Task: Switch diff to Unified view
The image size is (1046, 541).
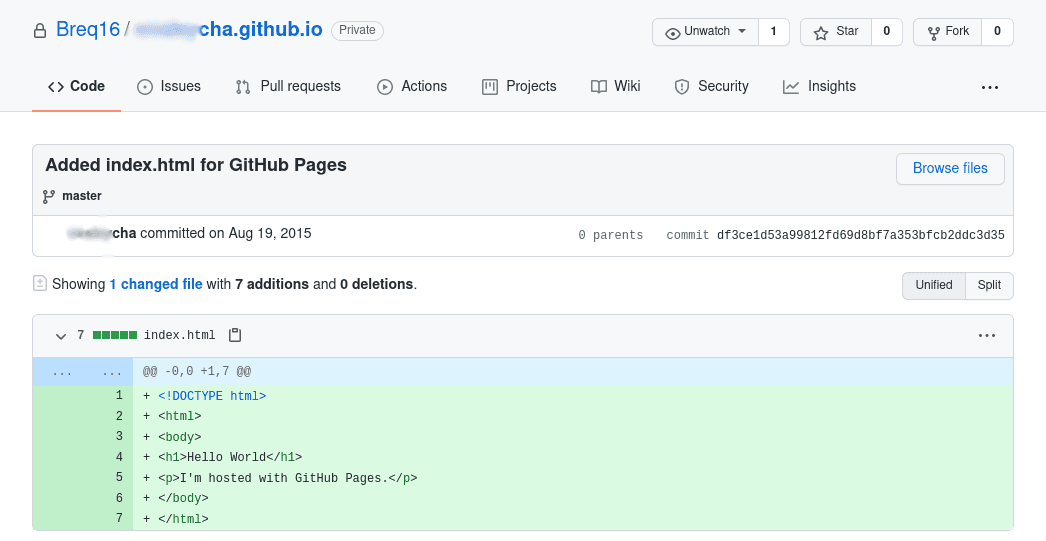Action: [x=933, y=285]
